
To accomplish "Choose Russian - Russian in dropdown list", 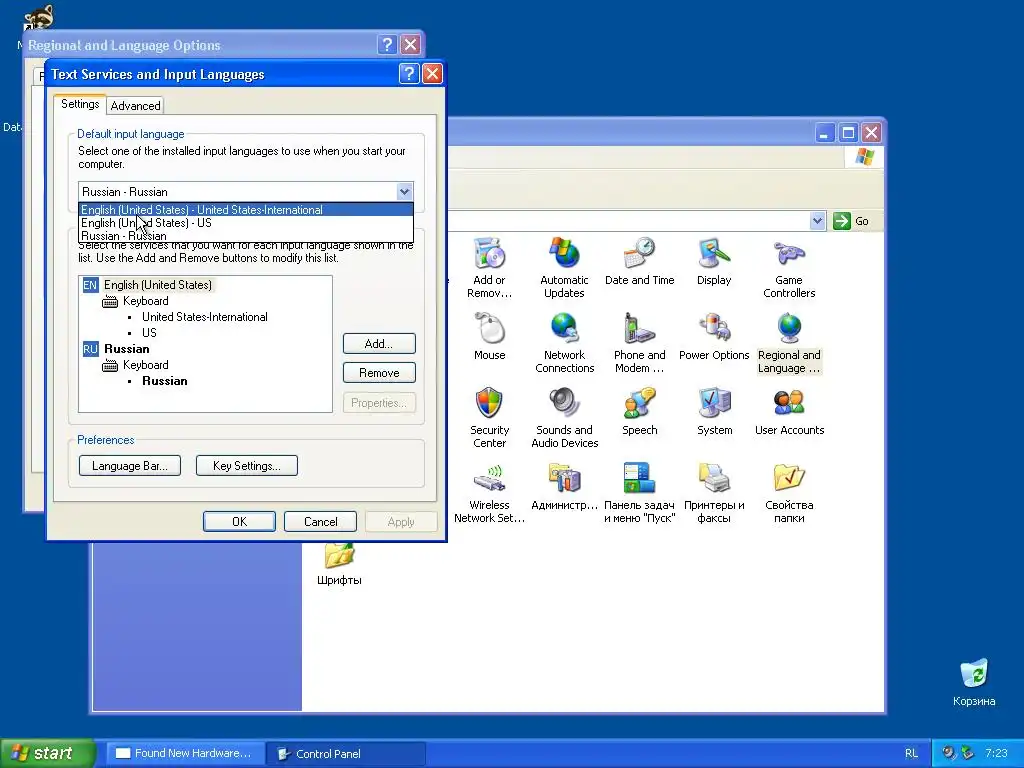I will click(246, 236).
